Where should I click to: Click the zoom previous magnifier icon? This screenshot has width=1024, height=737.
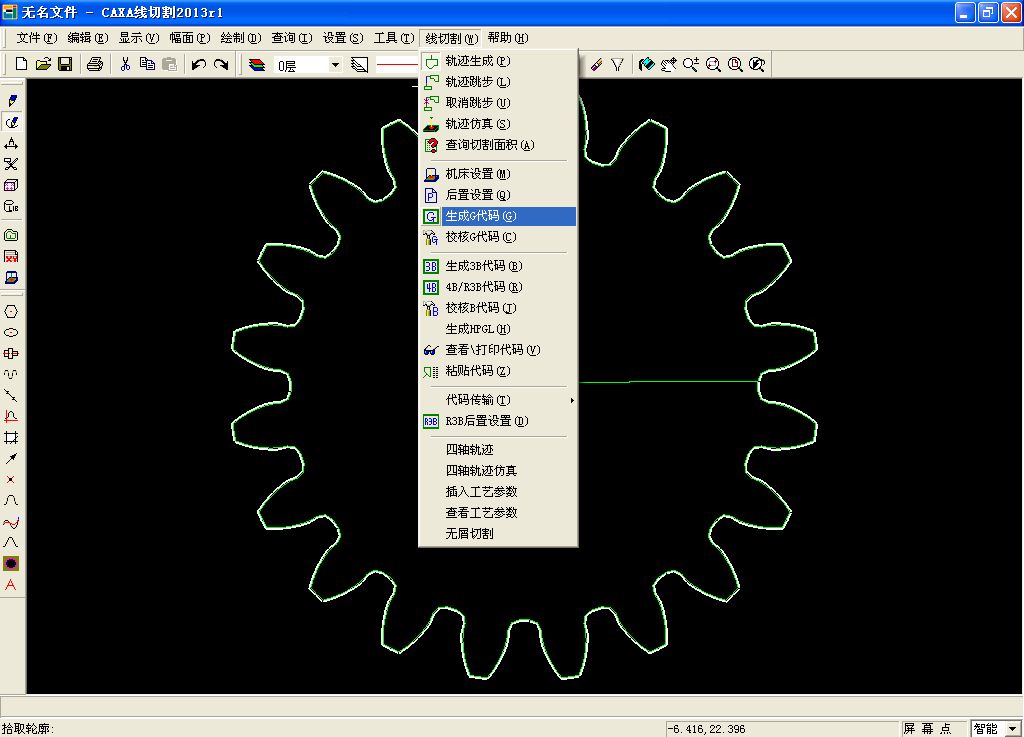(x=757, y=64)
